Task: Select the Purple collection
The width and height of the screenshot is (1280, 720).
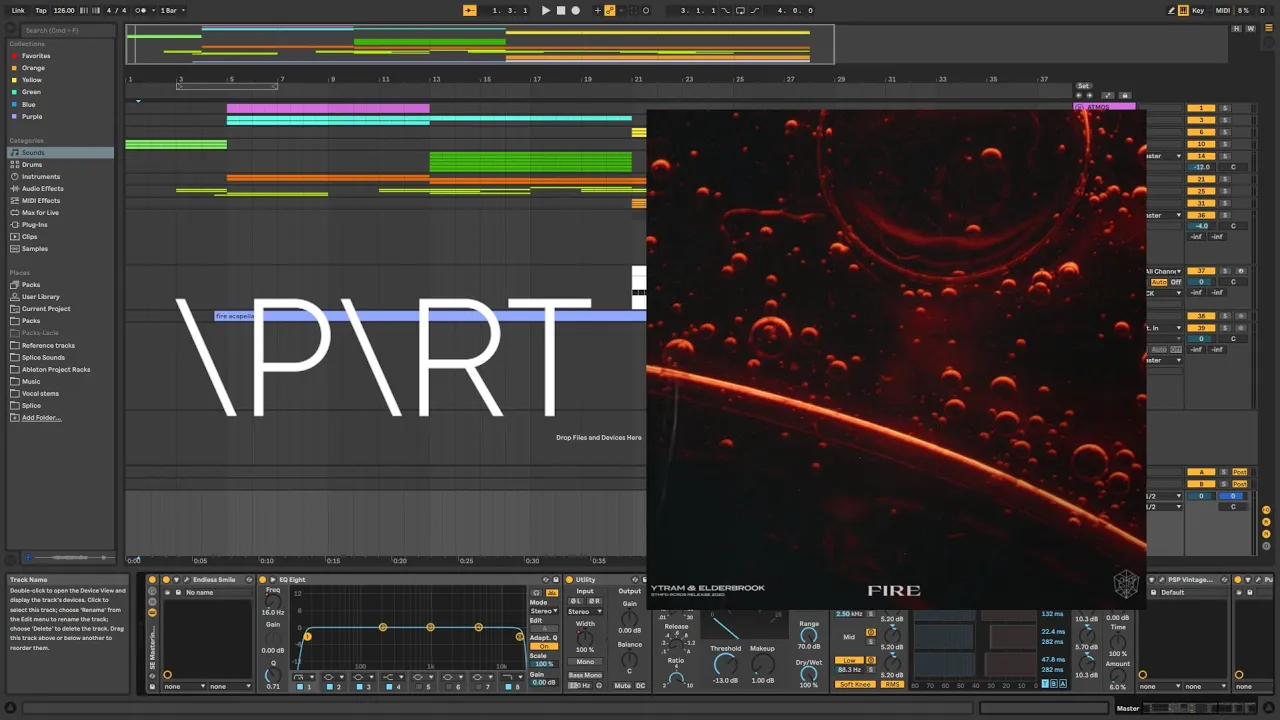Action: coord(32,116)
